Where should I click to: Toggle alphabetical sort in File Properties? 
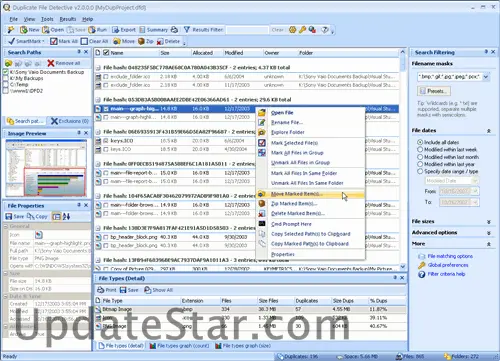pyautogui.click(x=66, y=217)
